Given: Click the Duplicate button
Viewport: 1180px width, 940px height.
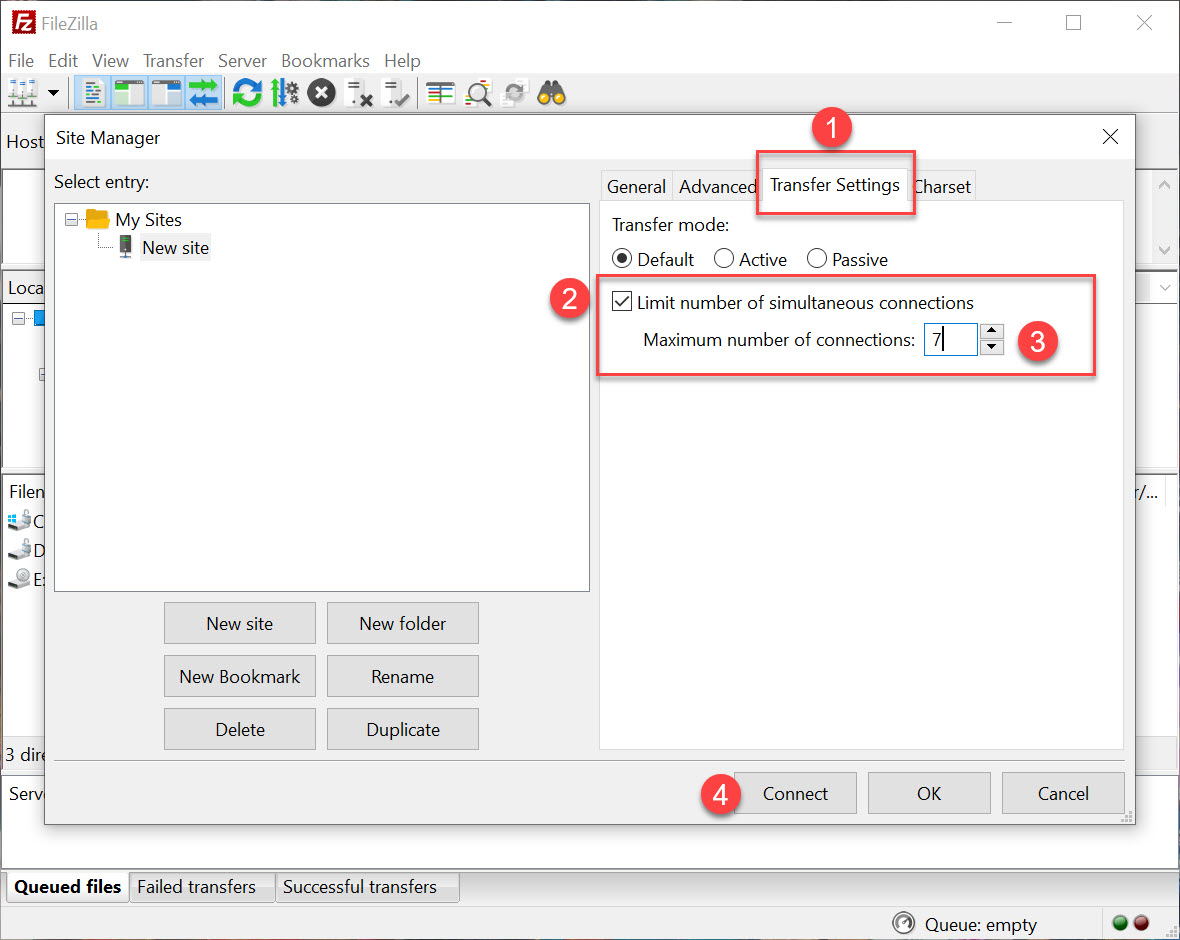Looking at the screenshot, I should (x=402, y=729).
